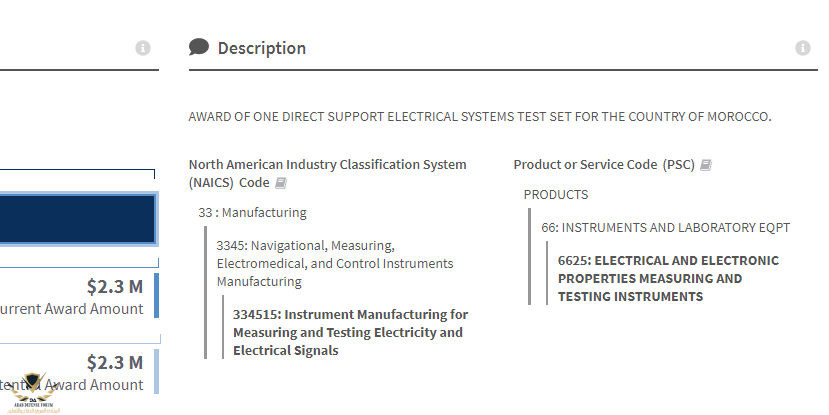Select the 3345 Navigational, Measuring instruments entry
The width and height of the screenshot is (829, 415).
pyautogui.click(x=335, y=263)
